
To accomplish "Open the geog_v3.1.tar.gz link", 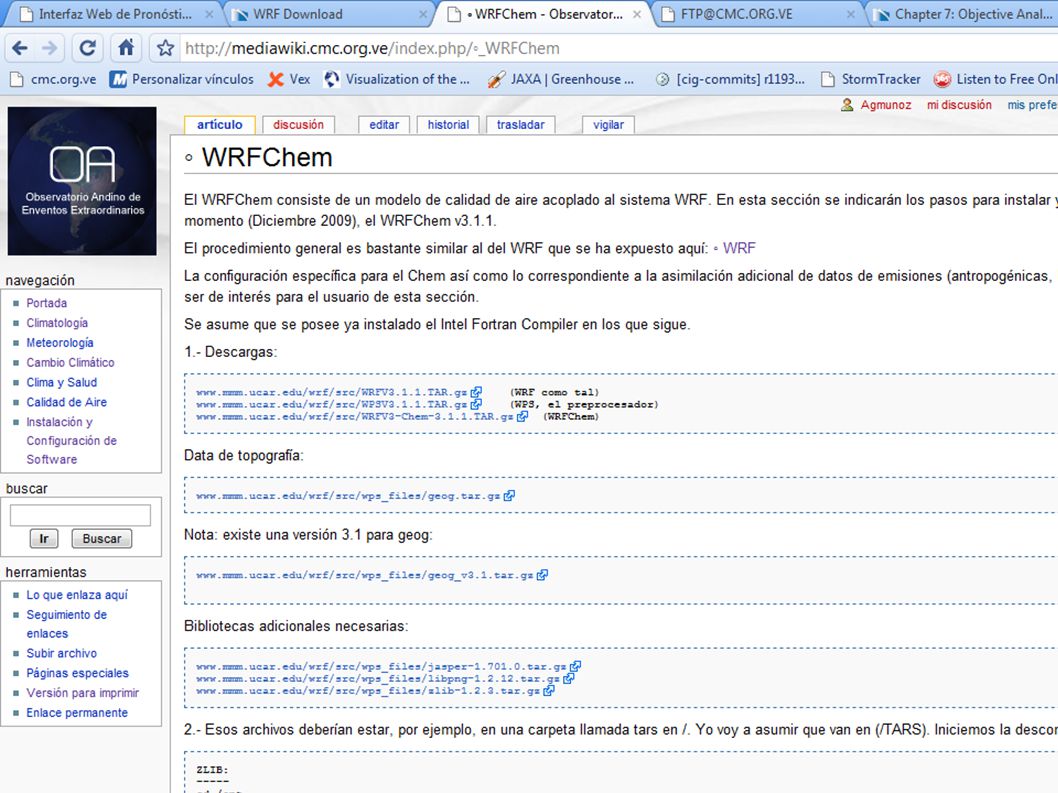I will (x=372, y=575).
